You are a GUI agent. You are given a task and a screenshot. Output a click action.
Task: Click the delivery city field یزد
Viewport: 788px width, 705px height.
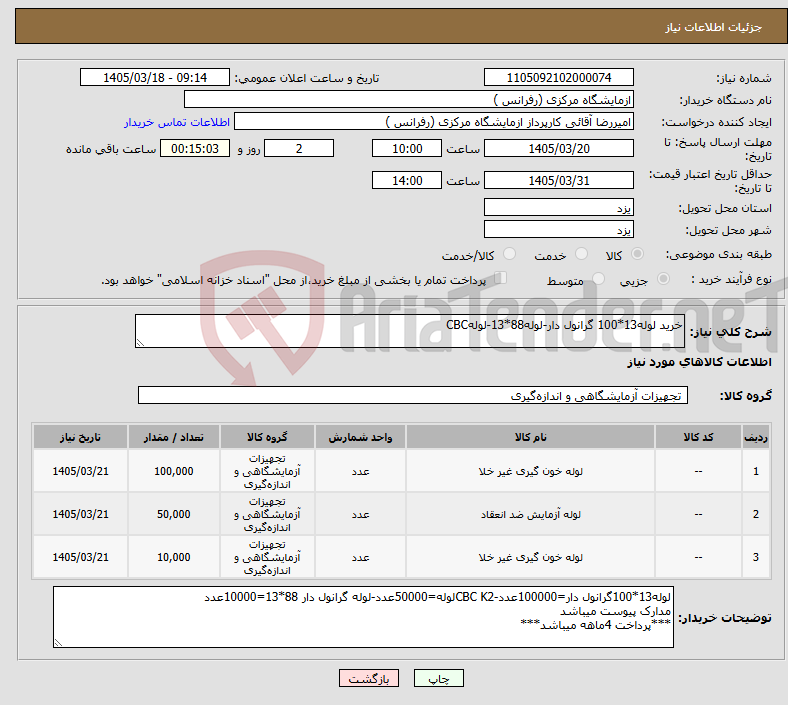(559, 229)
